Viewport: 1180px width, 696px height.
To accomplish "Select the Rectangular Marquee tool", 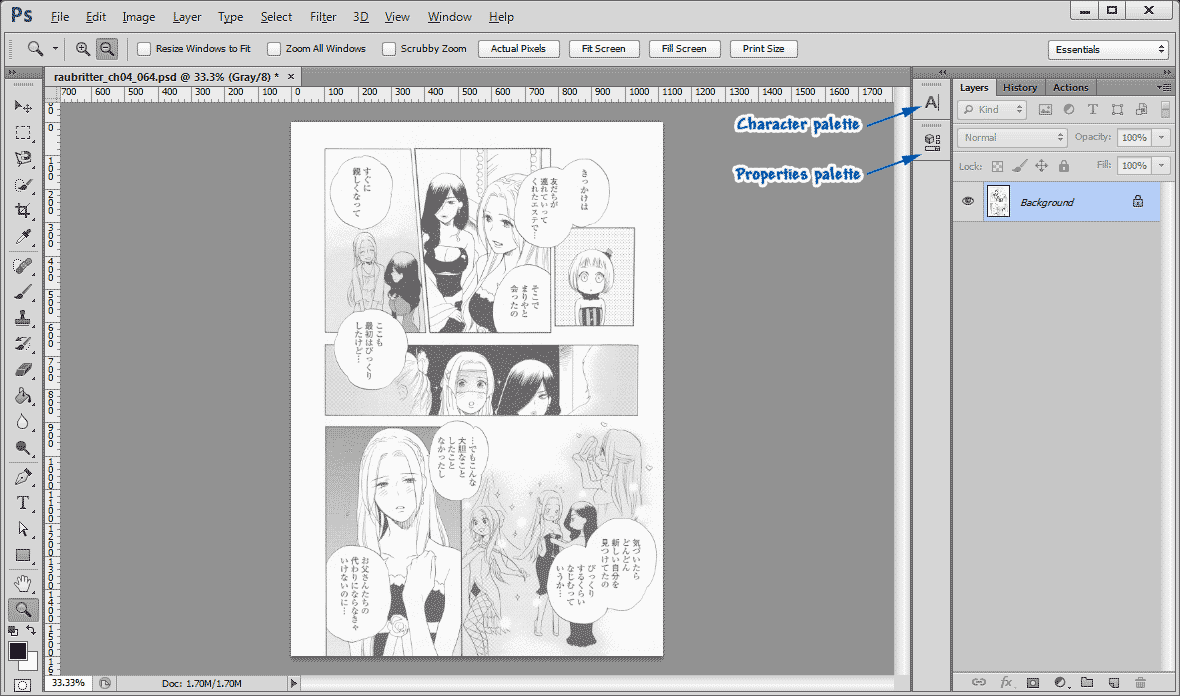I will (x=23, y=132).
